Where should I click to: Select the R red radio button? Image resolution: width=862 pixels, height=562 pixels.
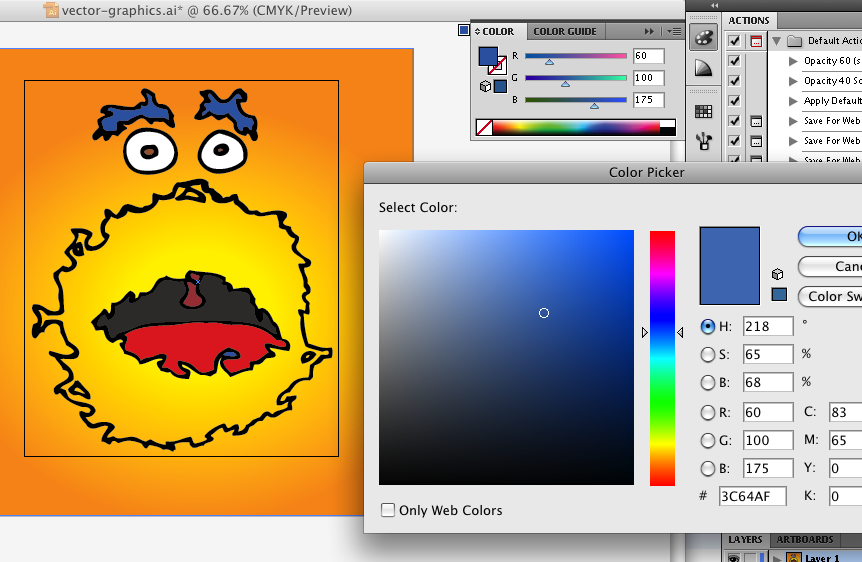tap(708, 412)
